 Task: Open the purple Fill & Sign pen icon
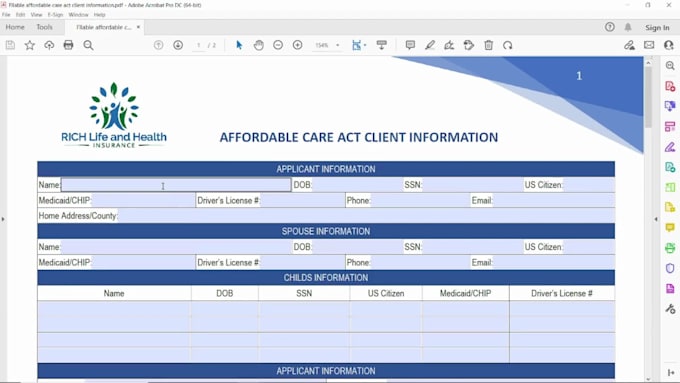(x=670, y=147)
